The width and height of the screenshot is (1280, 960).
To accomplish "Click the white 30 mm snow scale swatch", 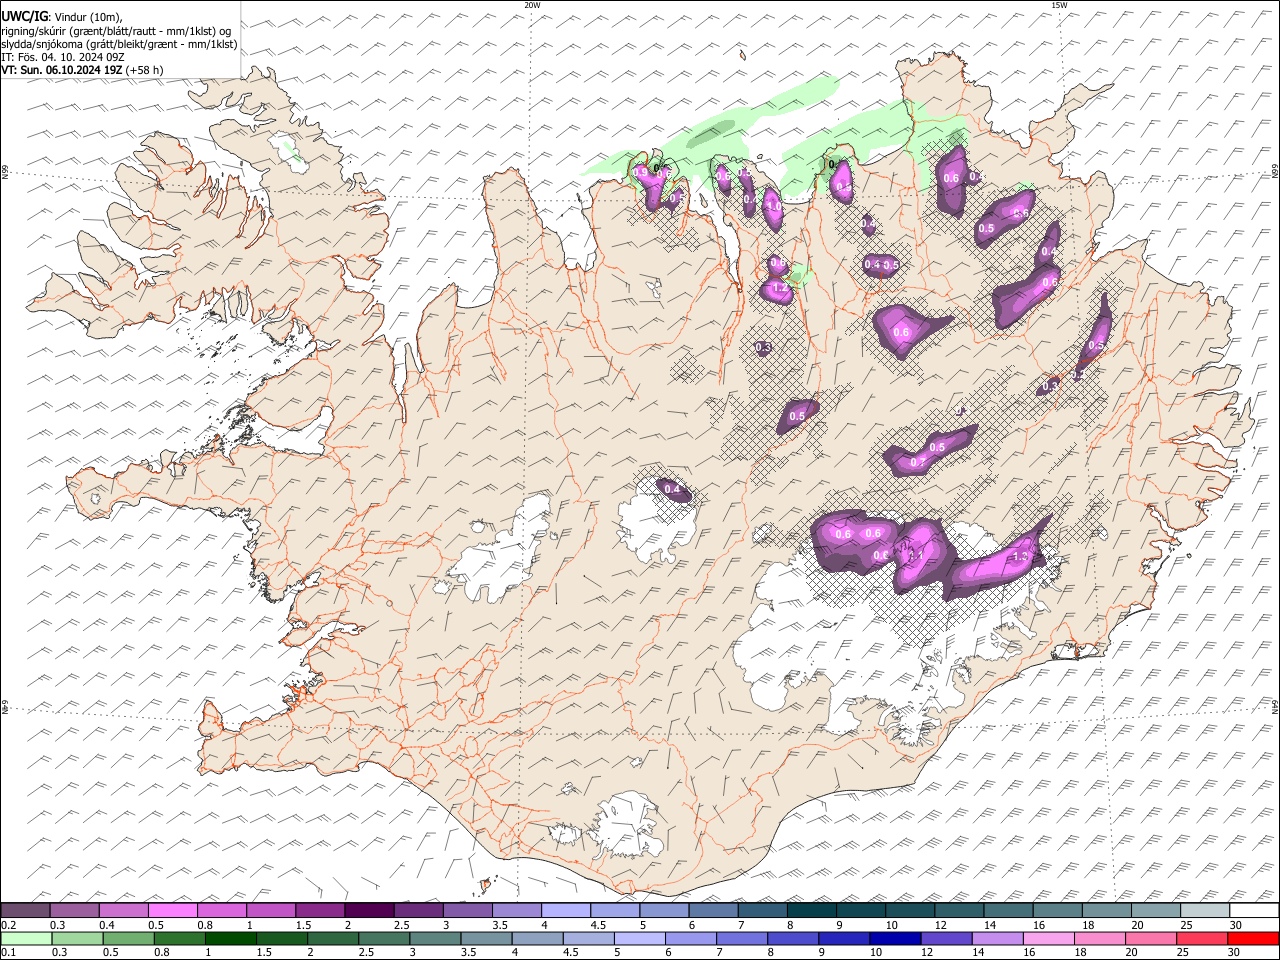I will tap(1254, 910).
